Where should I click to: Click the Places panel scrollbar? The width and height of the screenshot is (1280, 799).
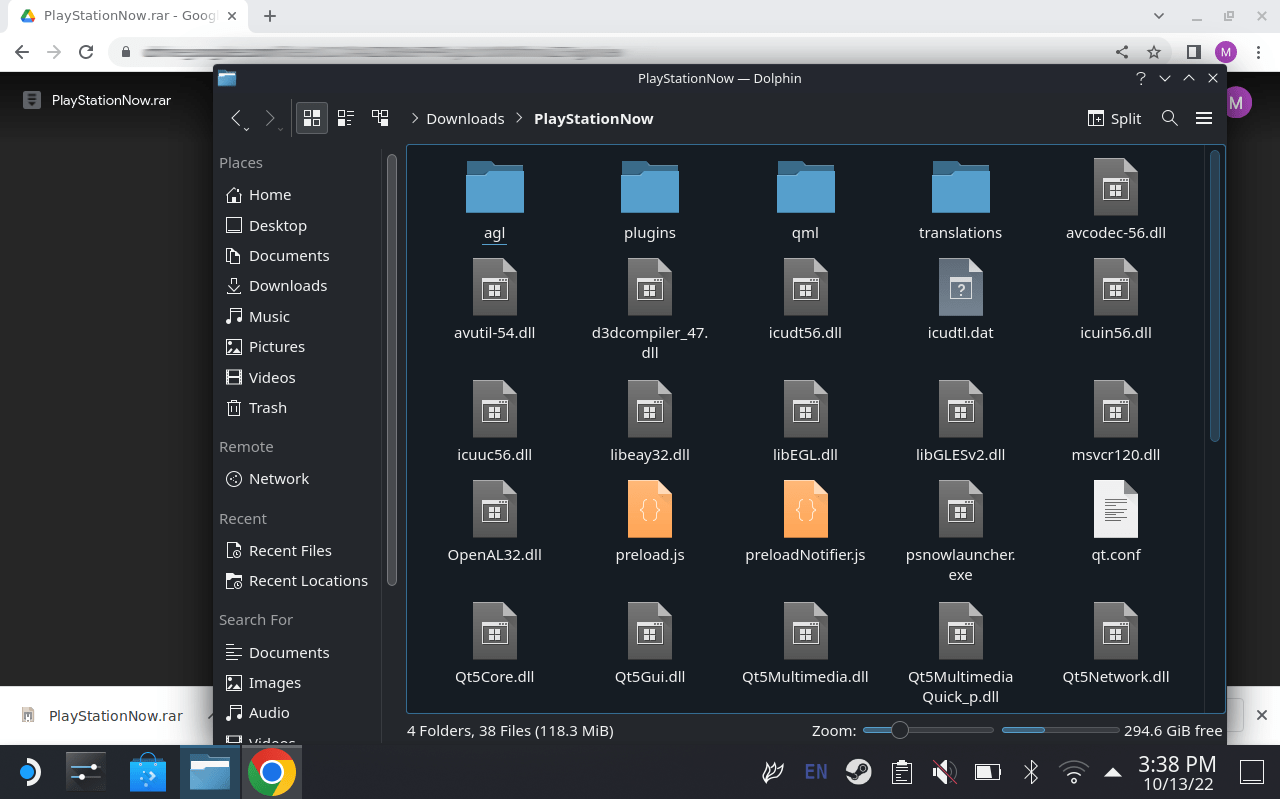391,370
